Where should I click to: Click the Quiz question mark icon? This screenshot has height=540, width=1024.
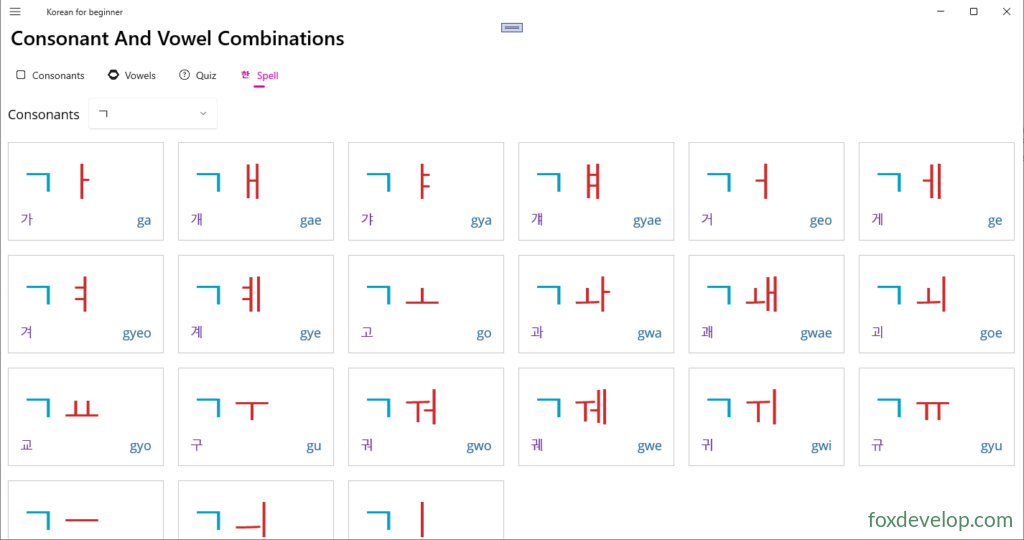point(184,75)
